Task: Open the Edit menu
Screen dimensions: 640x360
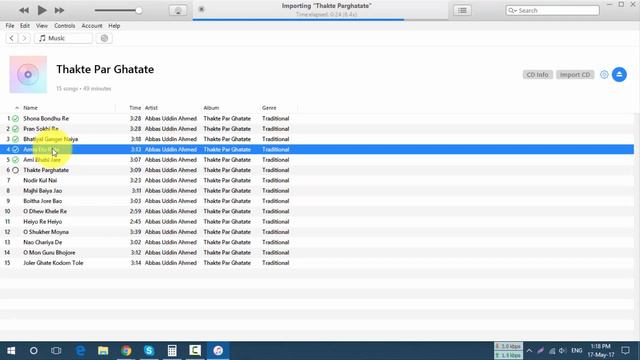Action: pyautogui.click(x=25, y=26)
